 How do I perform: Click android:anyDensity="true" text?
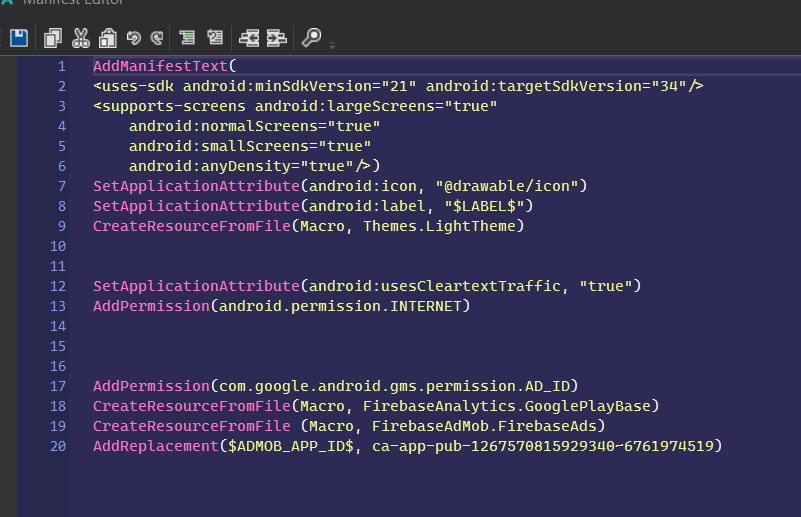pyautogui.click(x=241, y=166)
